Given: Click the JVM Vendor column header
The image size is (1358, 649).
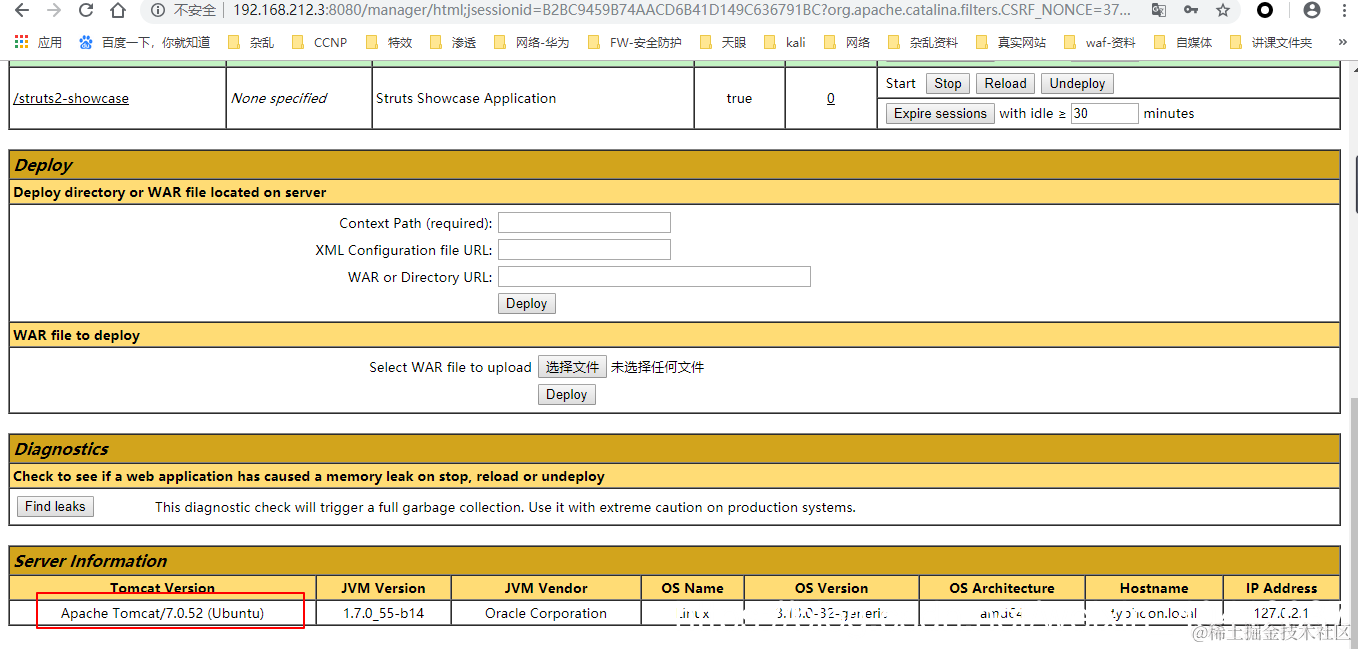Looking at the screenshot, I should 546,588.
